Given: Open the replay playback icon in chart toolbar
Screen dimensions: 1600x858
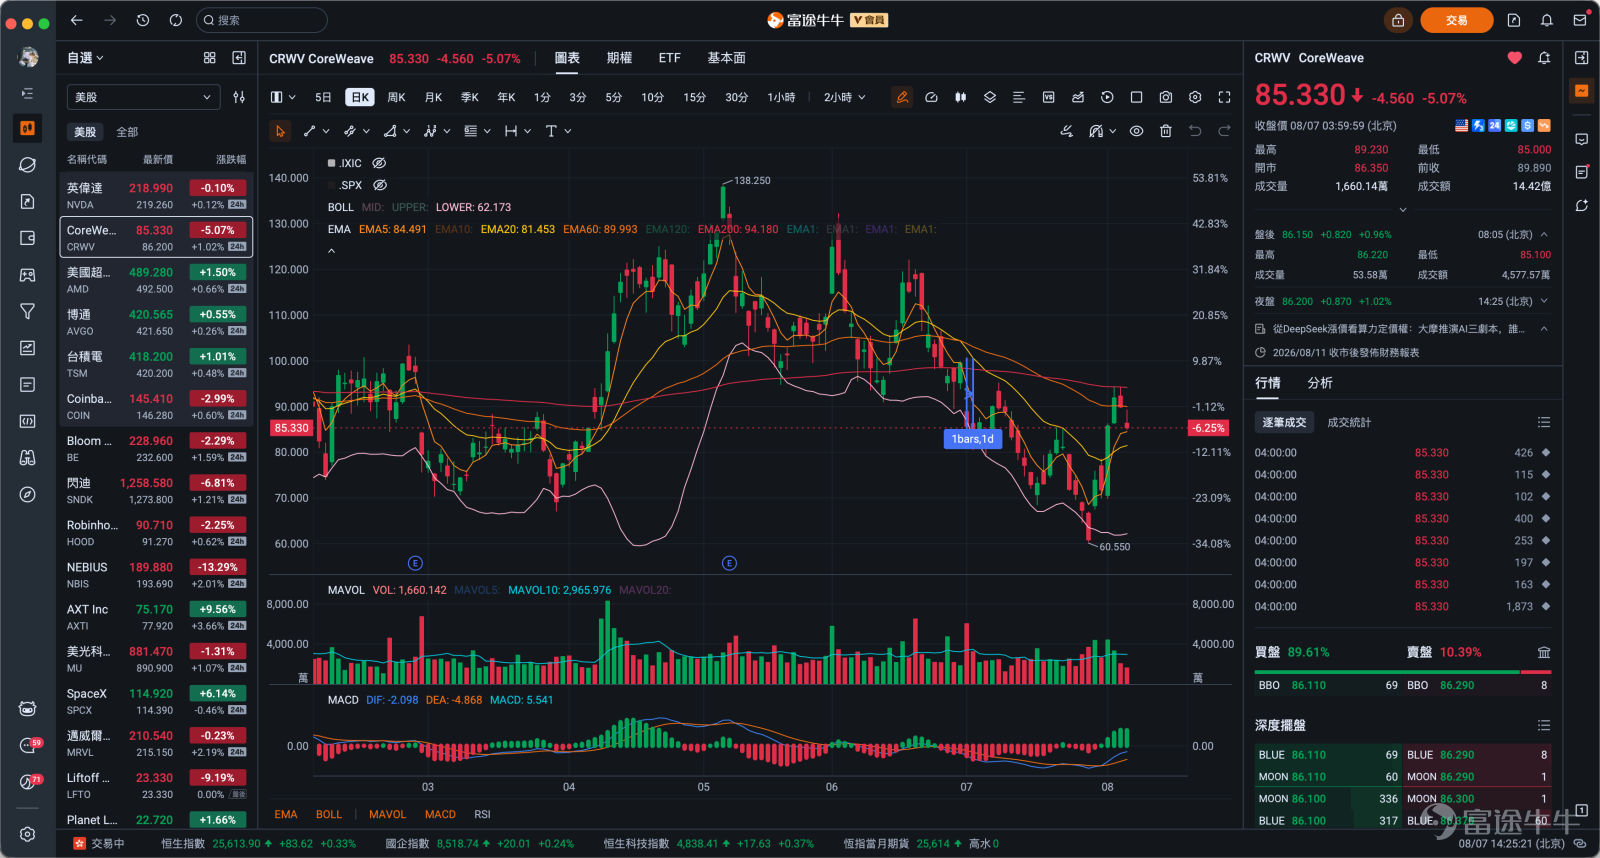Looking at the screenshot, I should [1107, 97].
